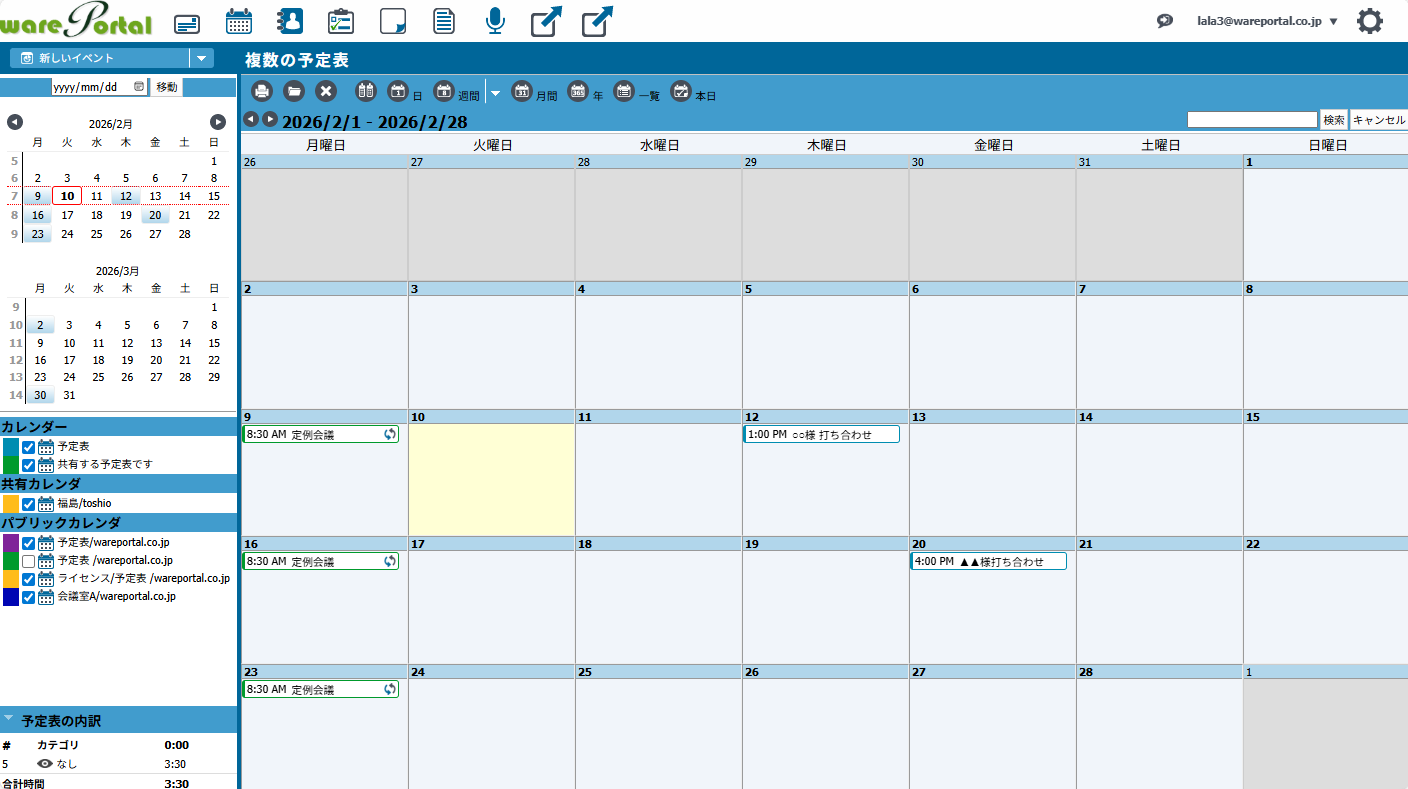Click the 移動 go-to-date button
Viewport: 1408px width, 789px height.
coord(166,87)
